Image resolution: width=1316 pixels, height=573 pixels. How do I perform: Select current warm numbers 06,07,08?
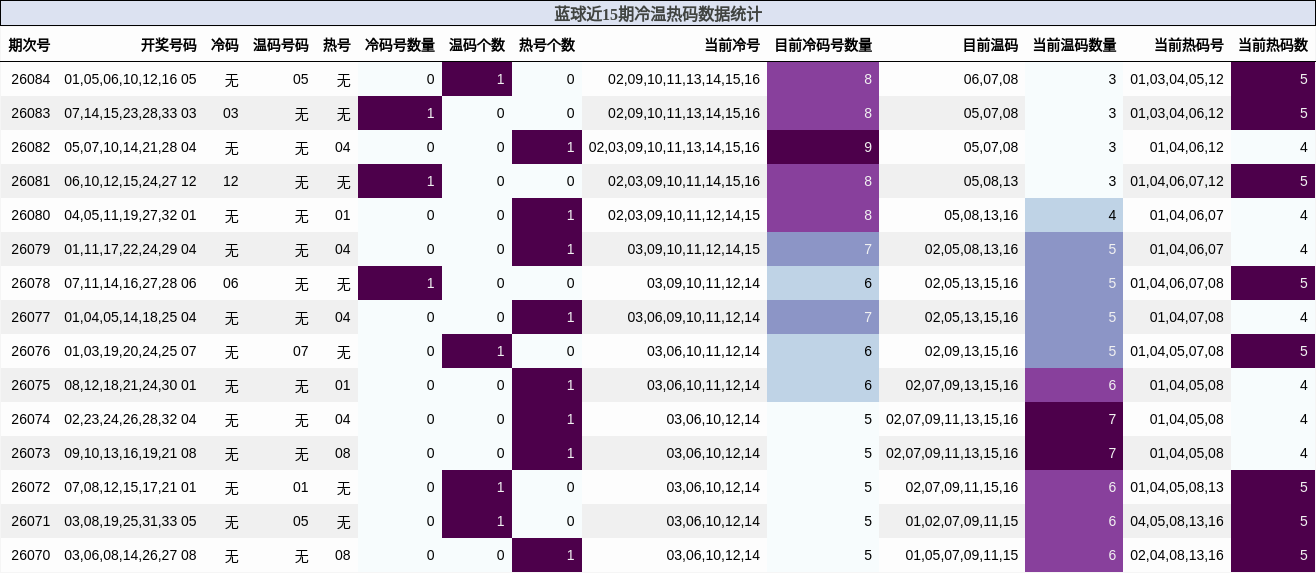point(991,79)
